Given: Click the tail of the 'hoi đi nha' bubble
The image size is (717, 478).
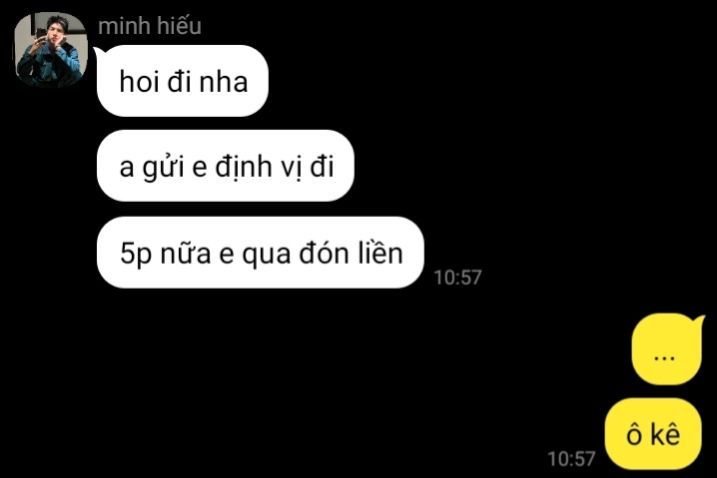Looking at the screenshot, I should coord(98,52).
